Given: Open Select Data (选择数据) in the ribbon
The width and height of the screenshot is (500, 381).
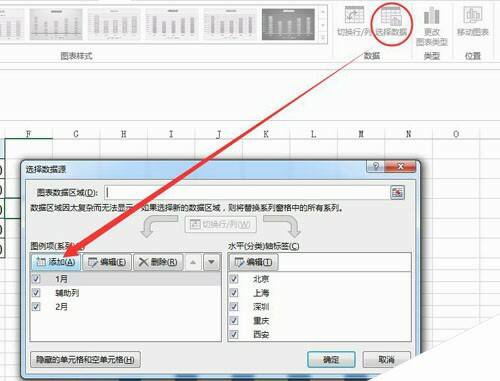Looking at the screenshot, I should [391, 22].
